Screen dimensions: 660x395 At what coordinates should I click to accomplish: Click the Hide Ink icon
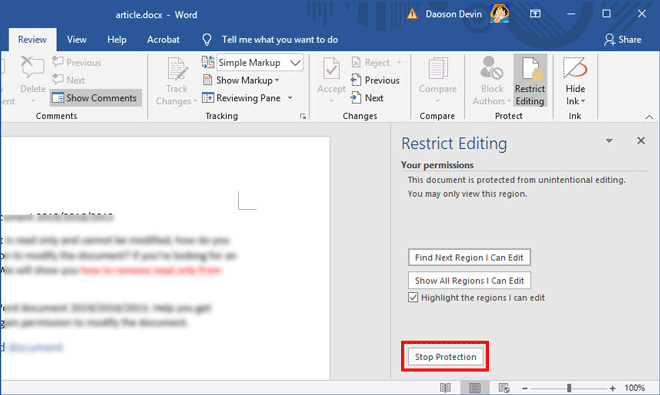point(575,68)
